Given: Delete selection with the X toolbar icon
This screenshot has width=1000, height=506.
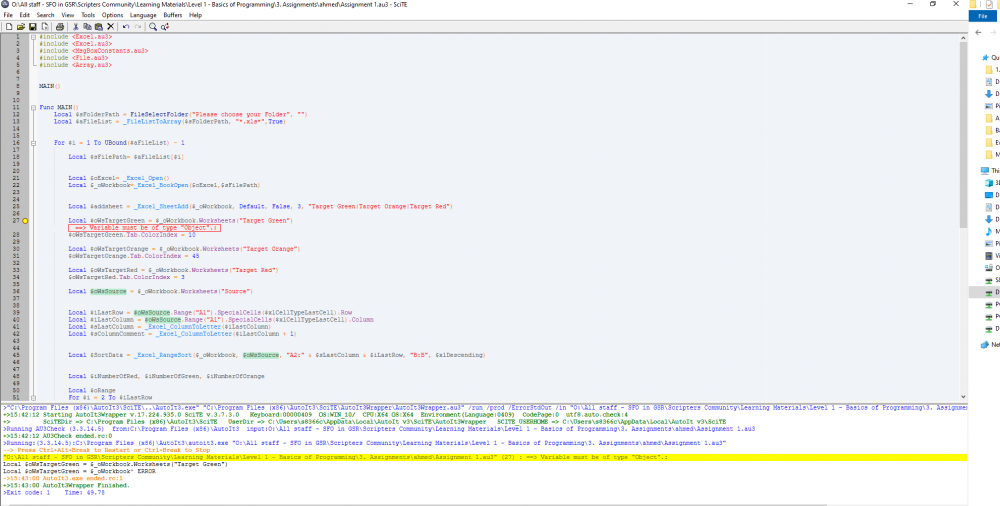Looking at the screenshot, I should pos(110,27).
